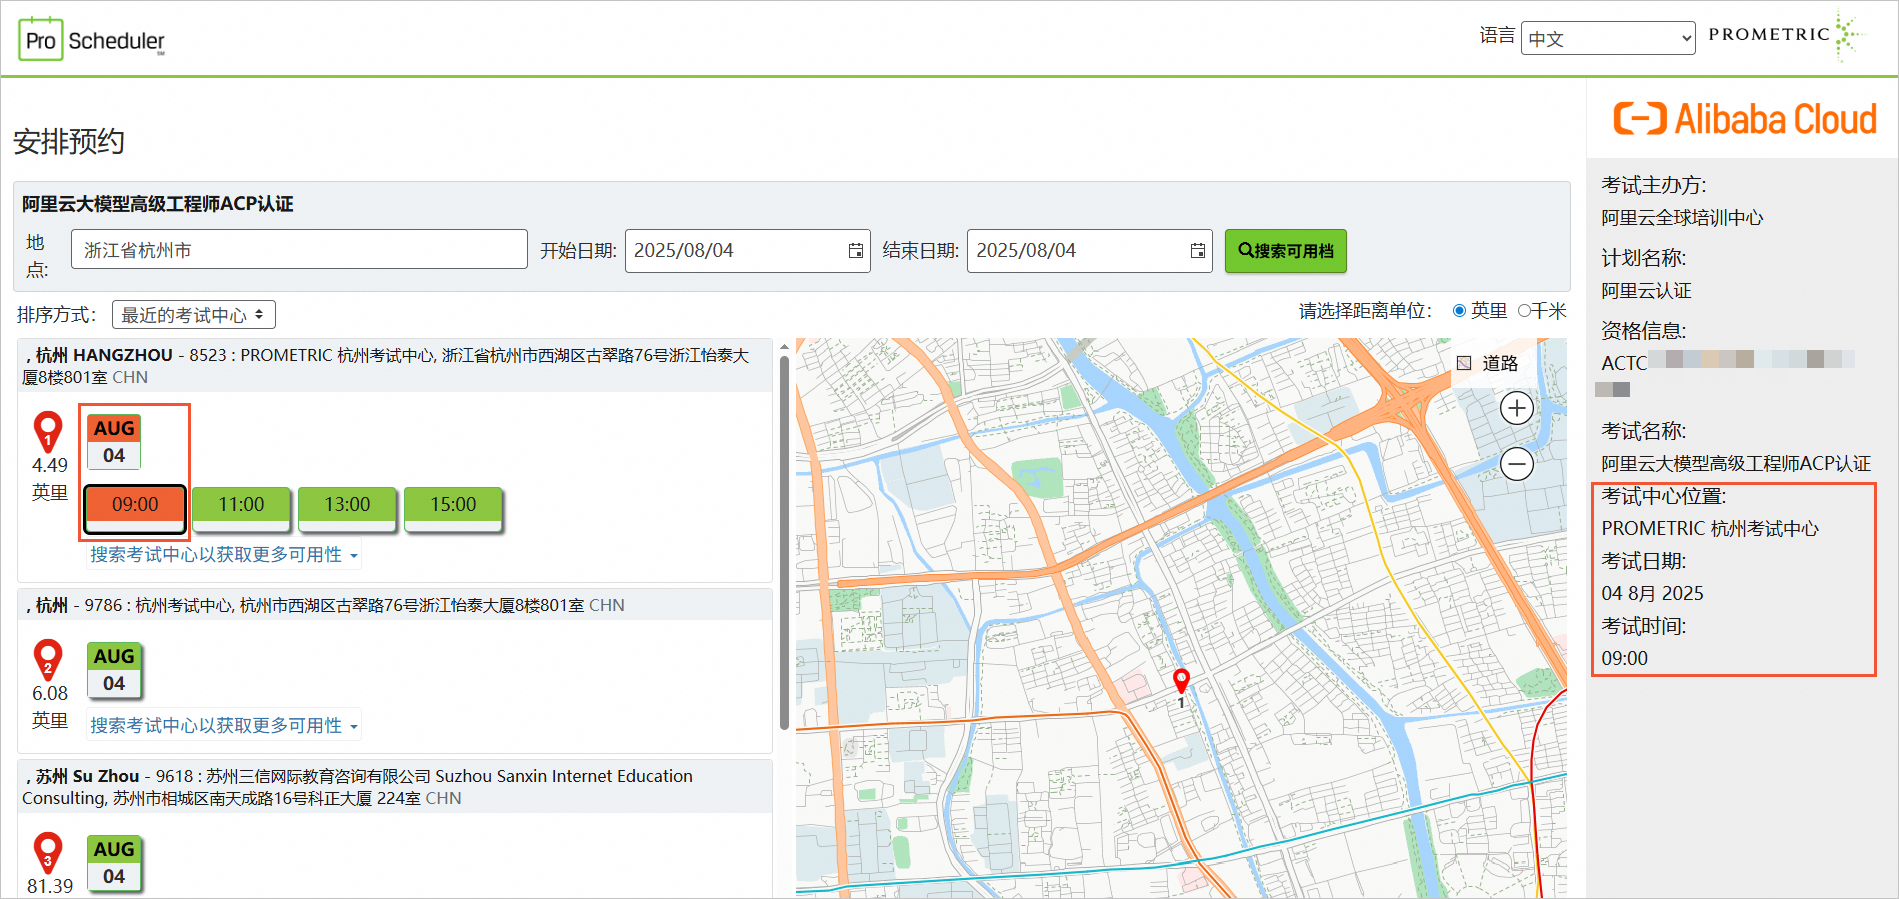
Task: Click the map marker 1 on the map
Action: [x=1181, y=683]
